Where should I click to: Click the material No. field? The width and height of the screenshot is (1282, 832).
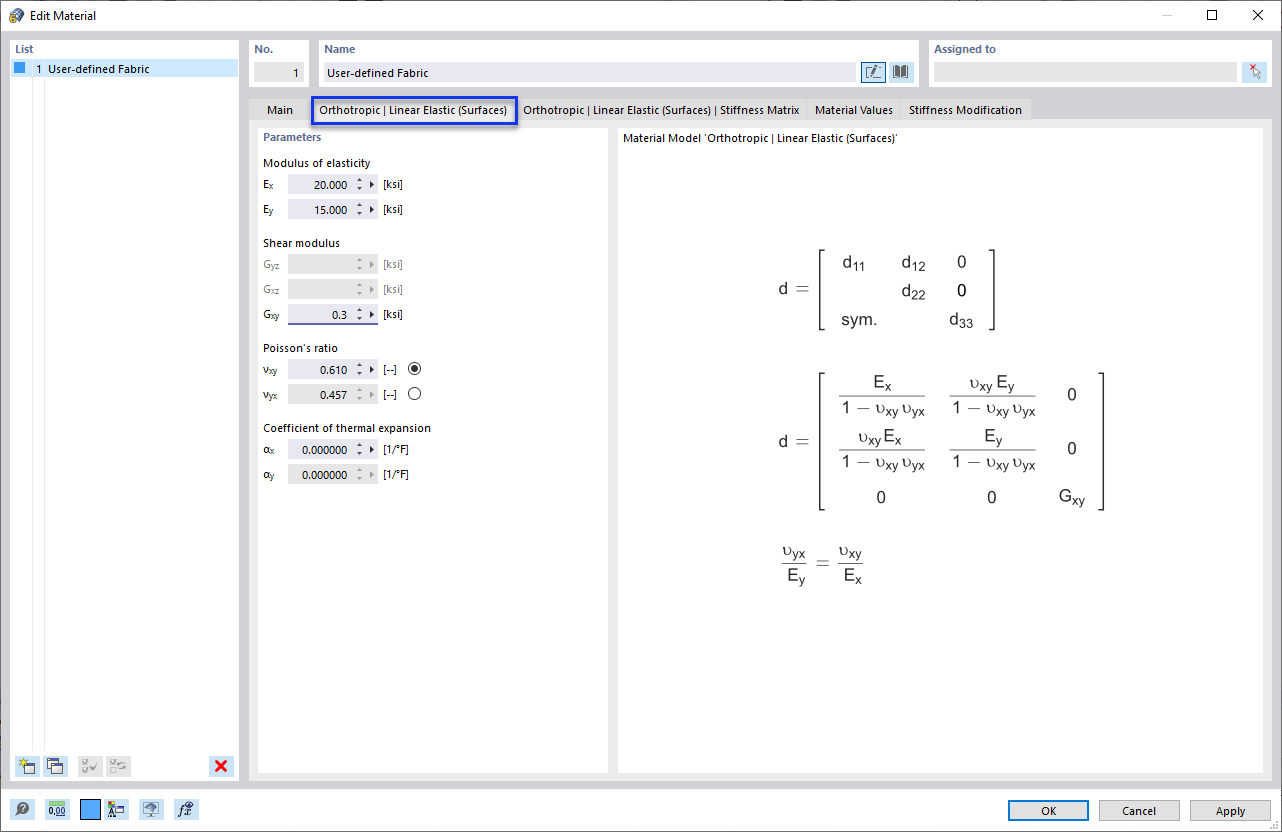279,72
